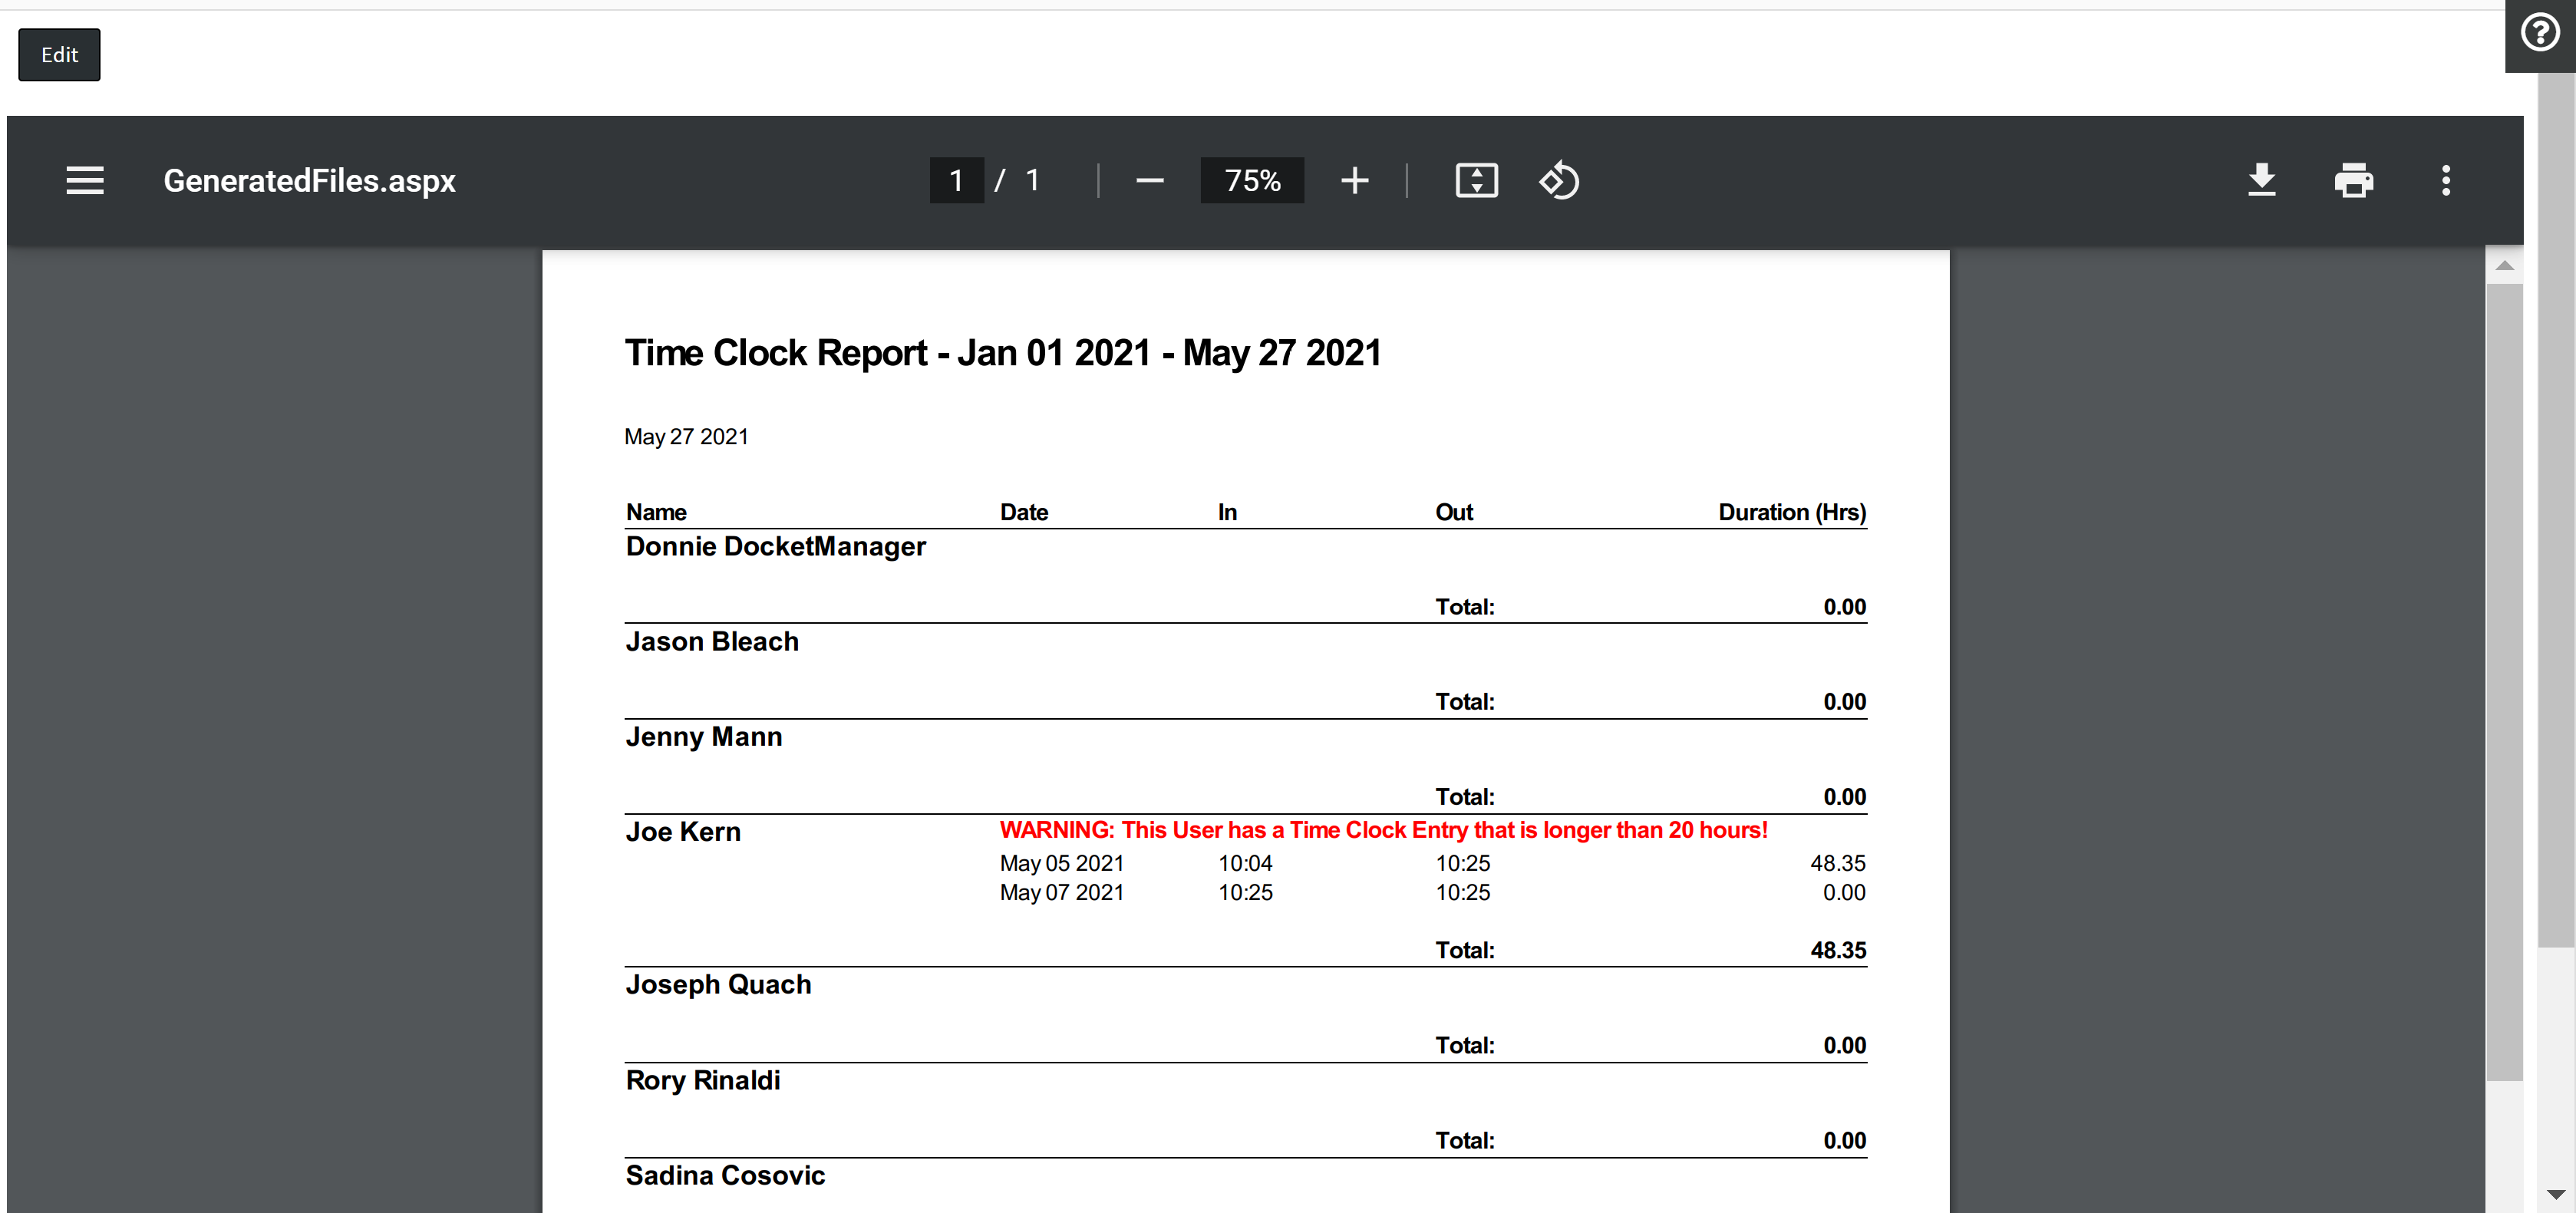Click the current page number field

tap(956, 180)
